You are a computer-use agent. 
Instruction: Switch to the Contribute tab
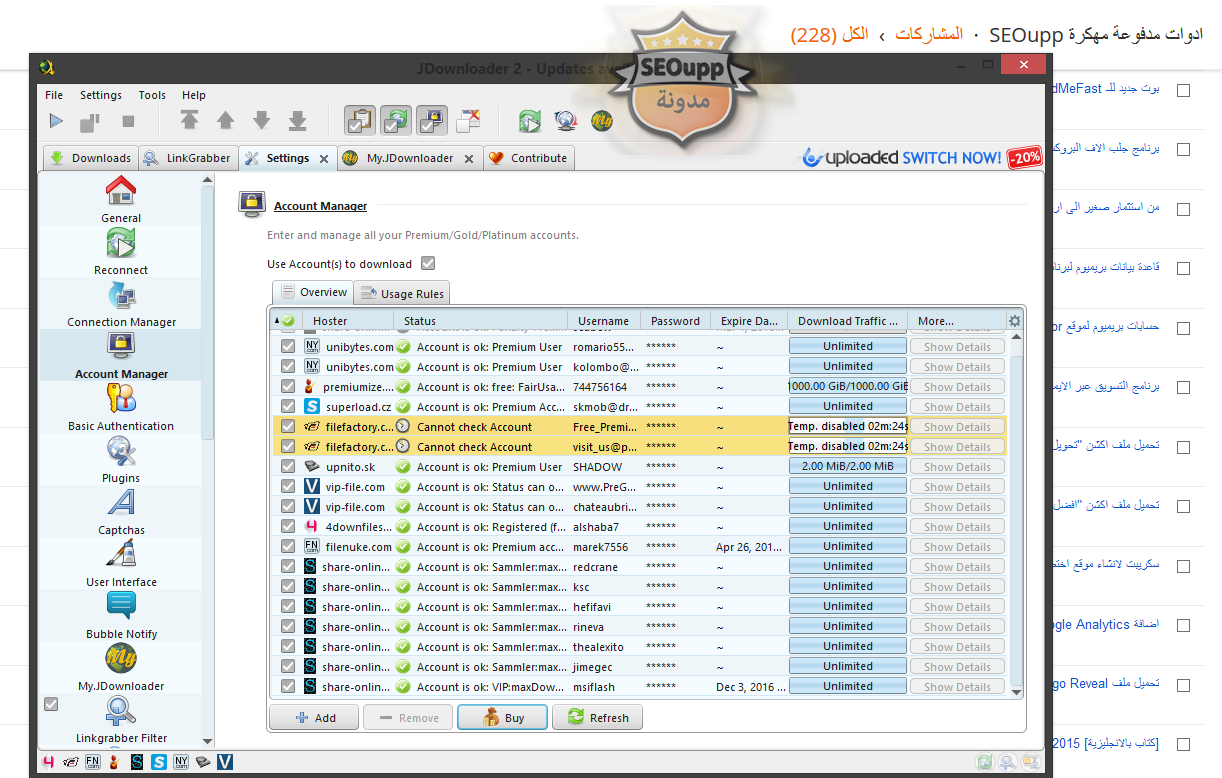point(528,158)
